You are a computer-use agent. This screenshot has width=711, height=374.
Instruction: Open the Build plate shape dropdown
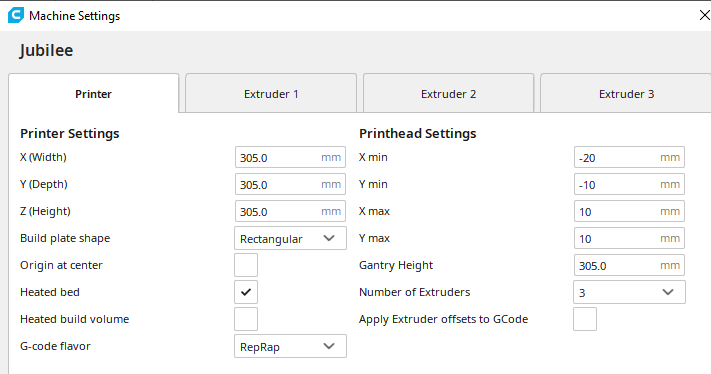[290, 238]
